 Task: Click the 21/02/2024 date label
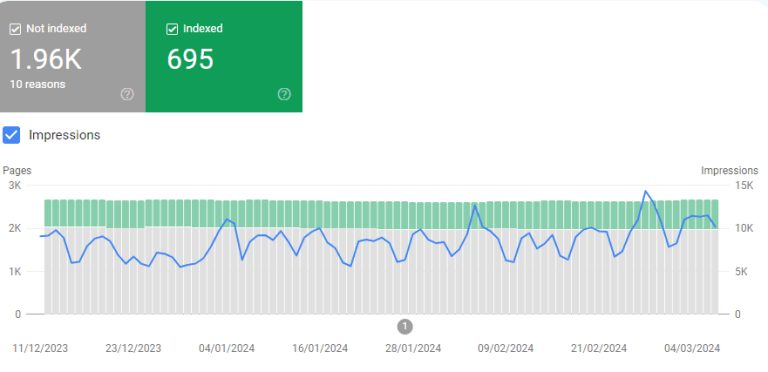(599, 349)
